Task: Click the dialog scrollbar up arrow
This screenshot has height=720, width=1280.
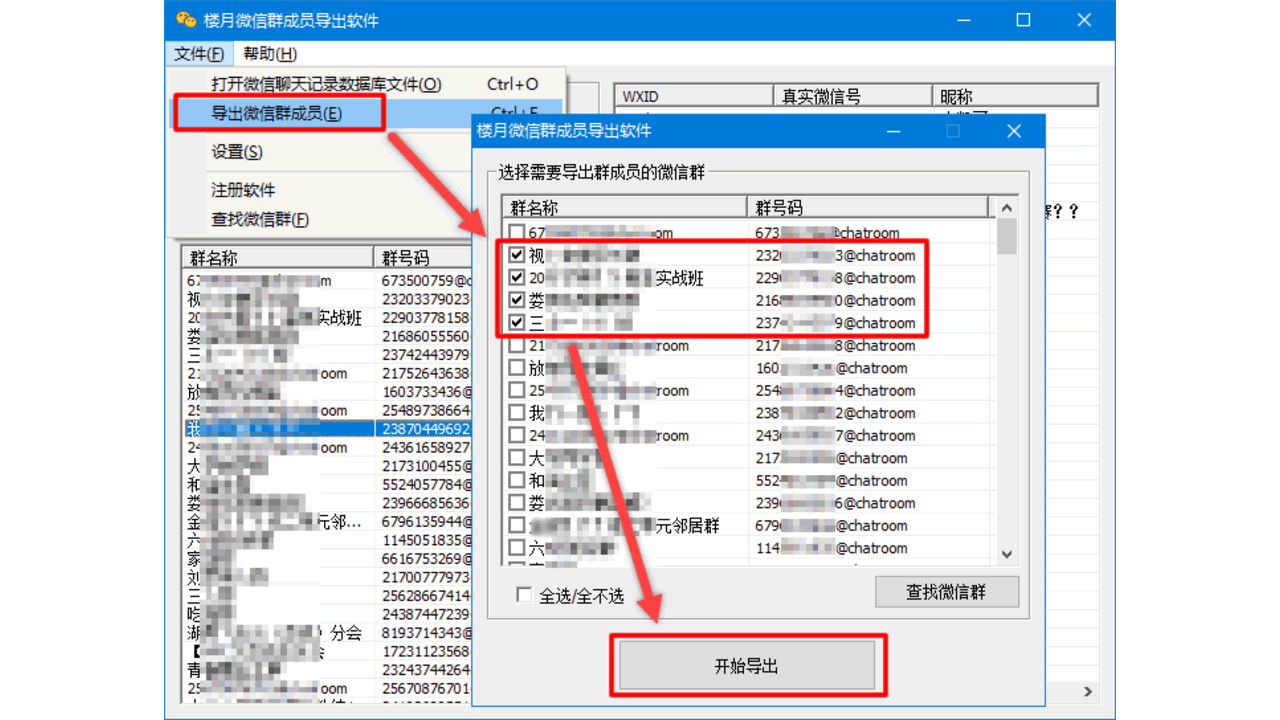Action: (x=1008, y=207)
